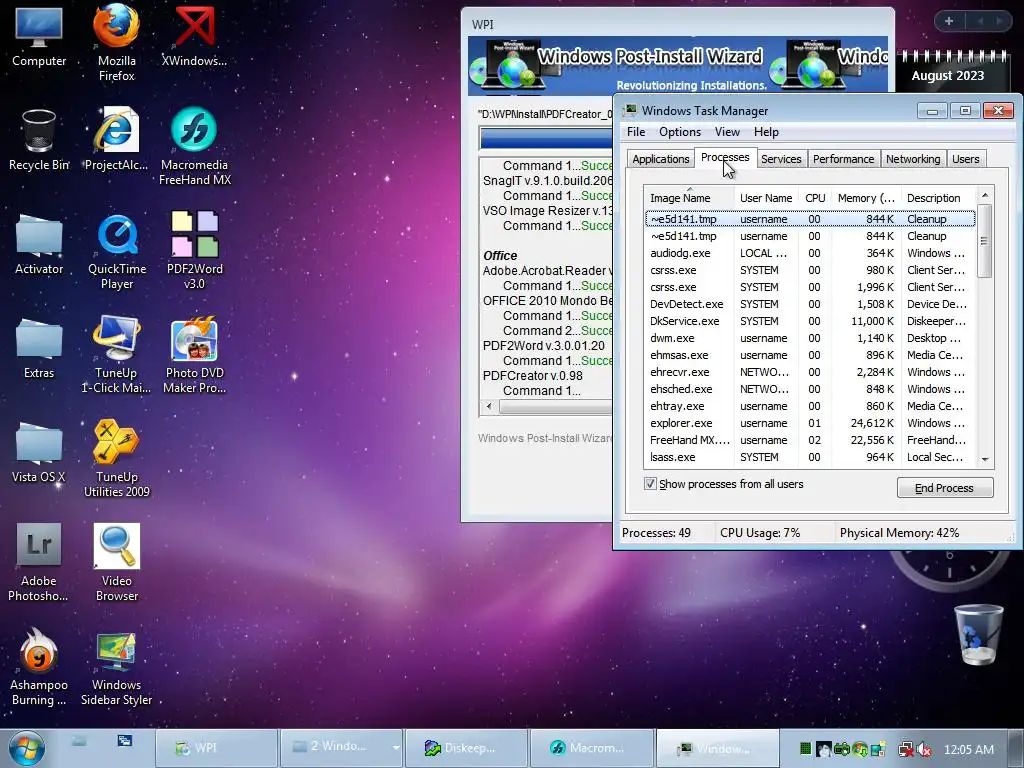1024x768 pixels.
Task: Select Macromedia FreeHand MX desktop icon
Action: 195,146
